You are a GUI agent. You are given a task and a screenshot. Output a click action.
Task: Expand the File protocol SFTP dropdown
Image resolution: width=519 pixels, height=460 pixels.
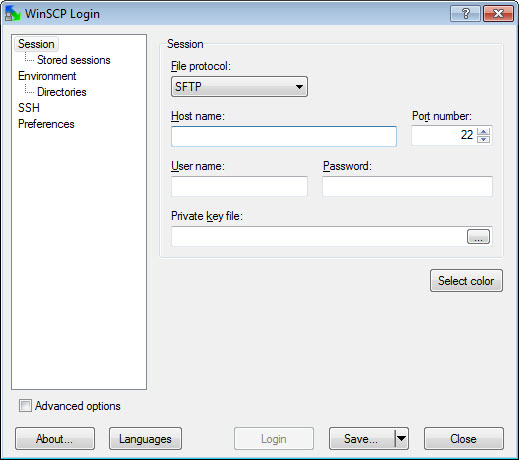click(x=239, y=87)
